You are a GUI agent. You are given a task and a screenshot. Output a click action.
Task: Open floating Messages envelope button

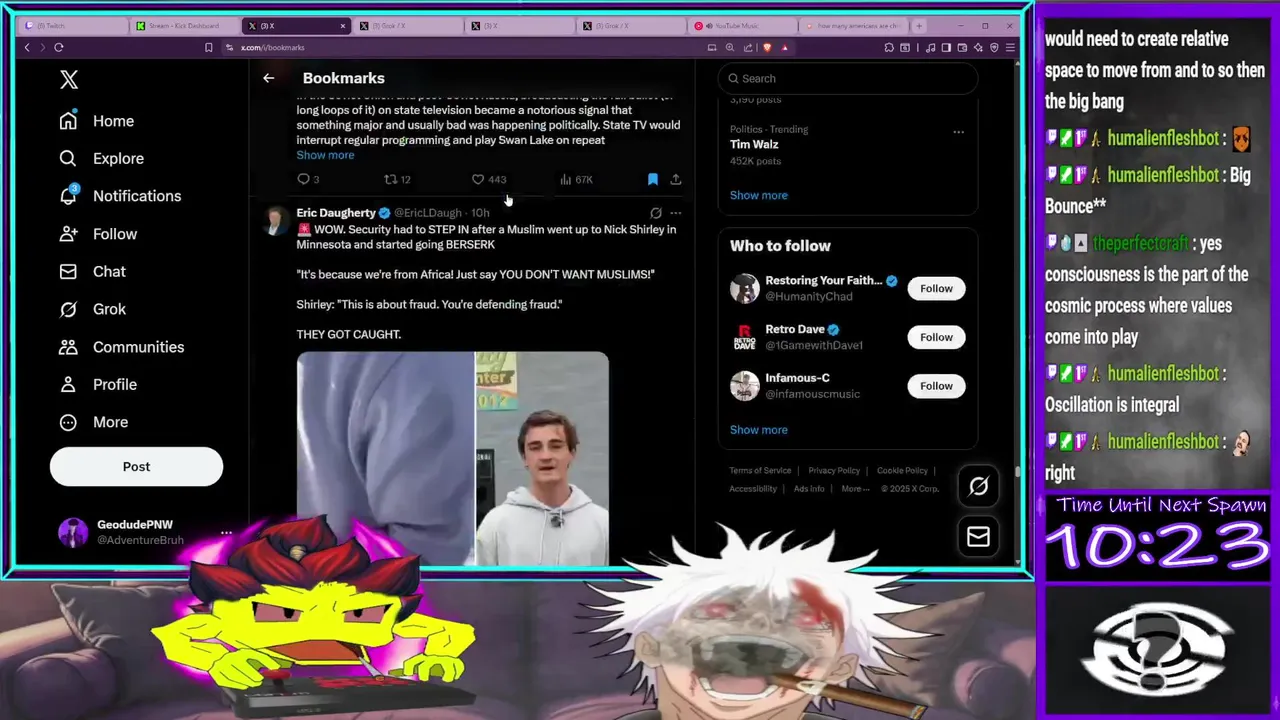[978, 537]
